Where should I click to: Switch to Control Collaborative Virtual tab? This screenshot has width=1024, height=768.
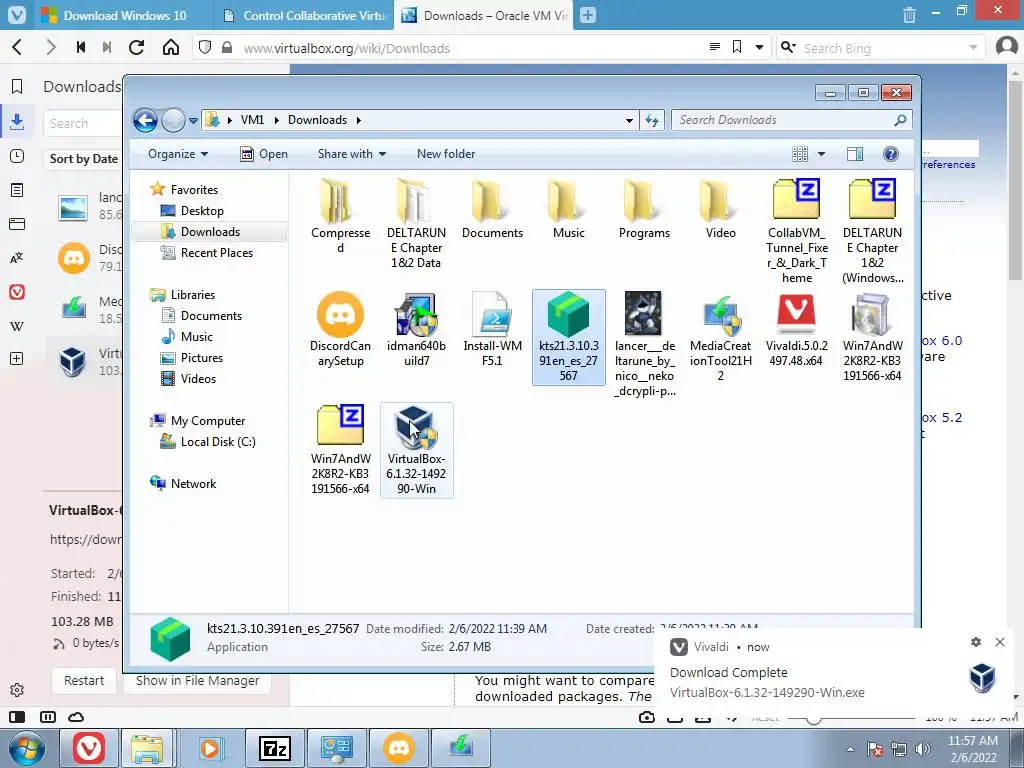click(304, 16)
